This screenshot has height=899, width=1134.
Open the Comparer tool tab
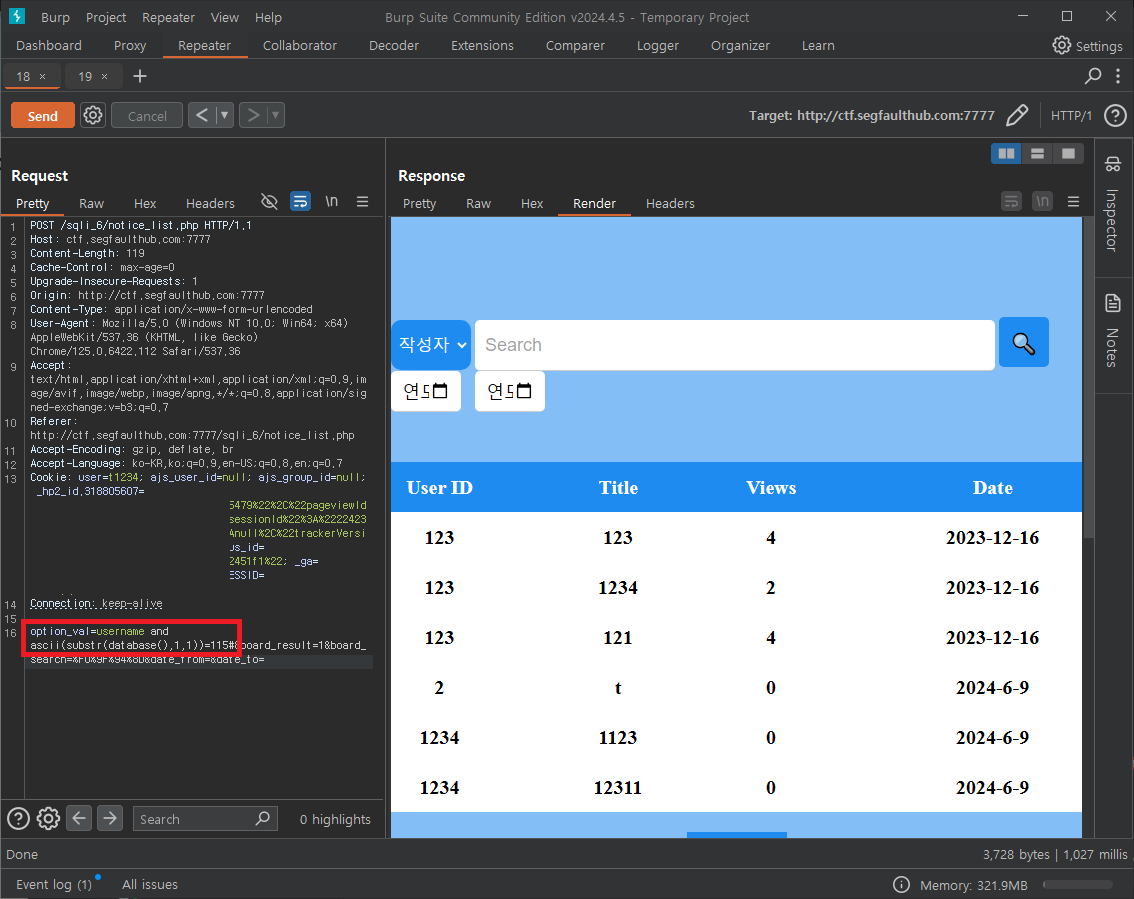click(575, 46)
